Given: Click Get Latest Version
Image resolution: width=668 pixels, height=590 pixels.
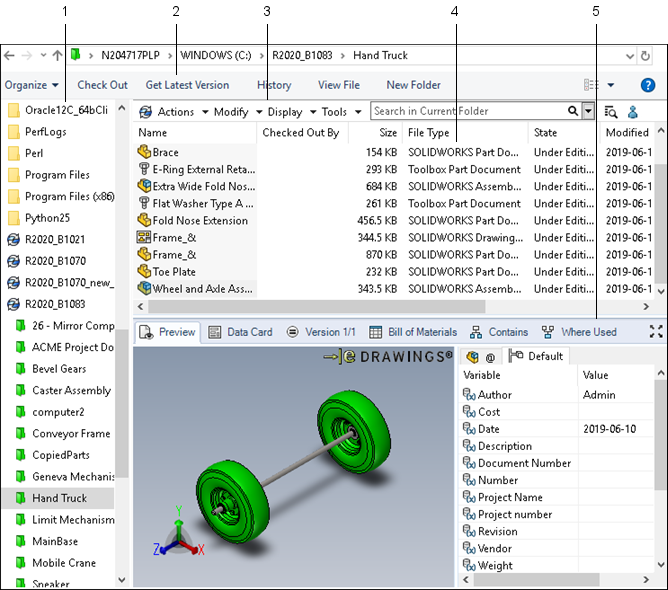Looking at the screenshot, I should pos(187,85).
